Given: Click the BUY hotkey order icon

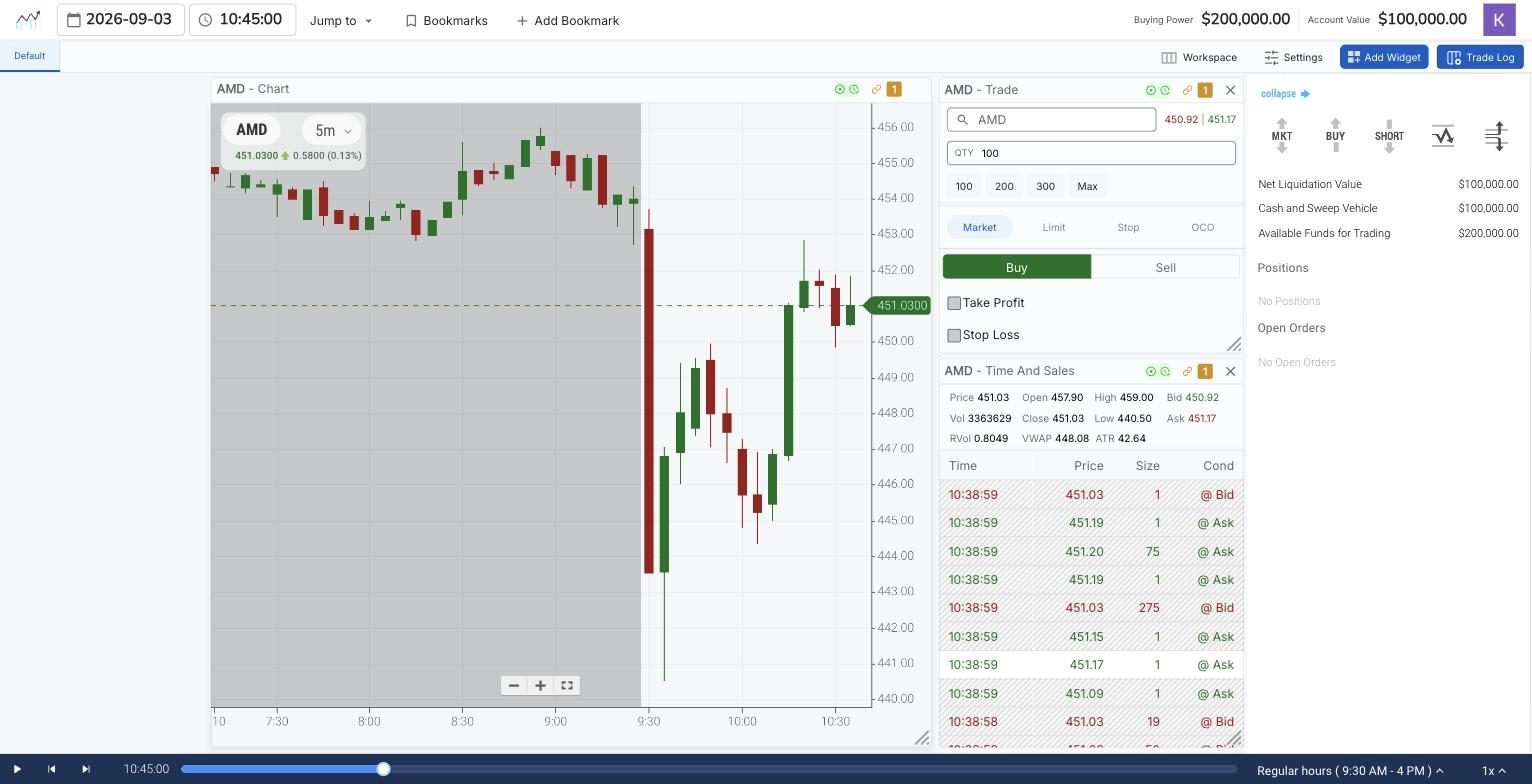Looking at the screenshot, I should pyautogui.click(x=1335, y=136).
